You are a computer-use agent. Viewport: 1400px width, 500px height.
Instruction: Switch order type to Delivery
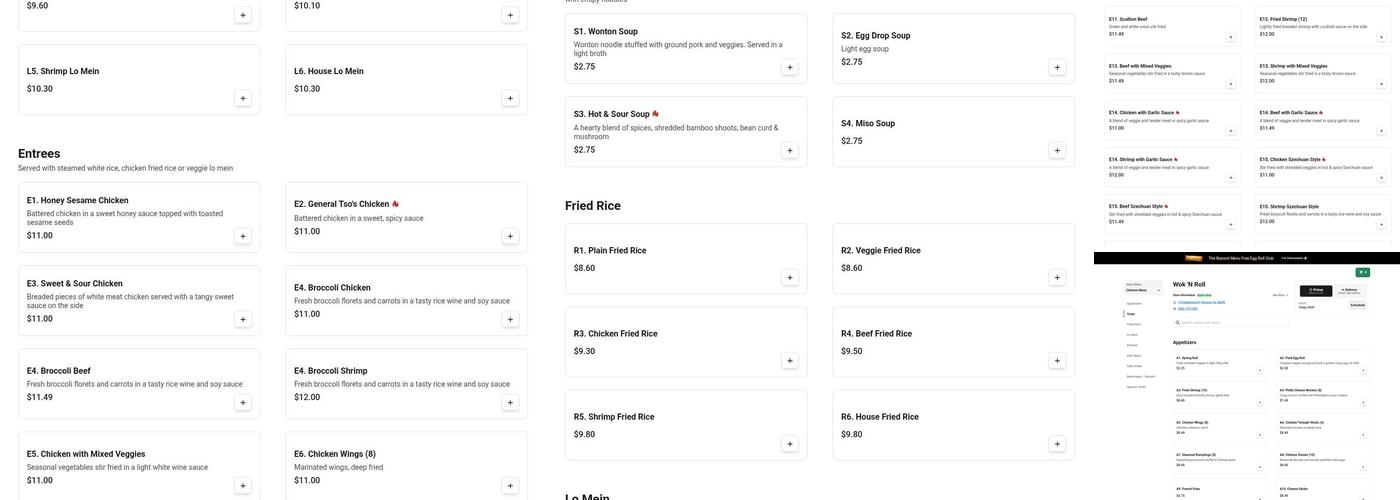pos(1350,290)
